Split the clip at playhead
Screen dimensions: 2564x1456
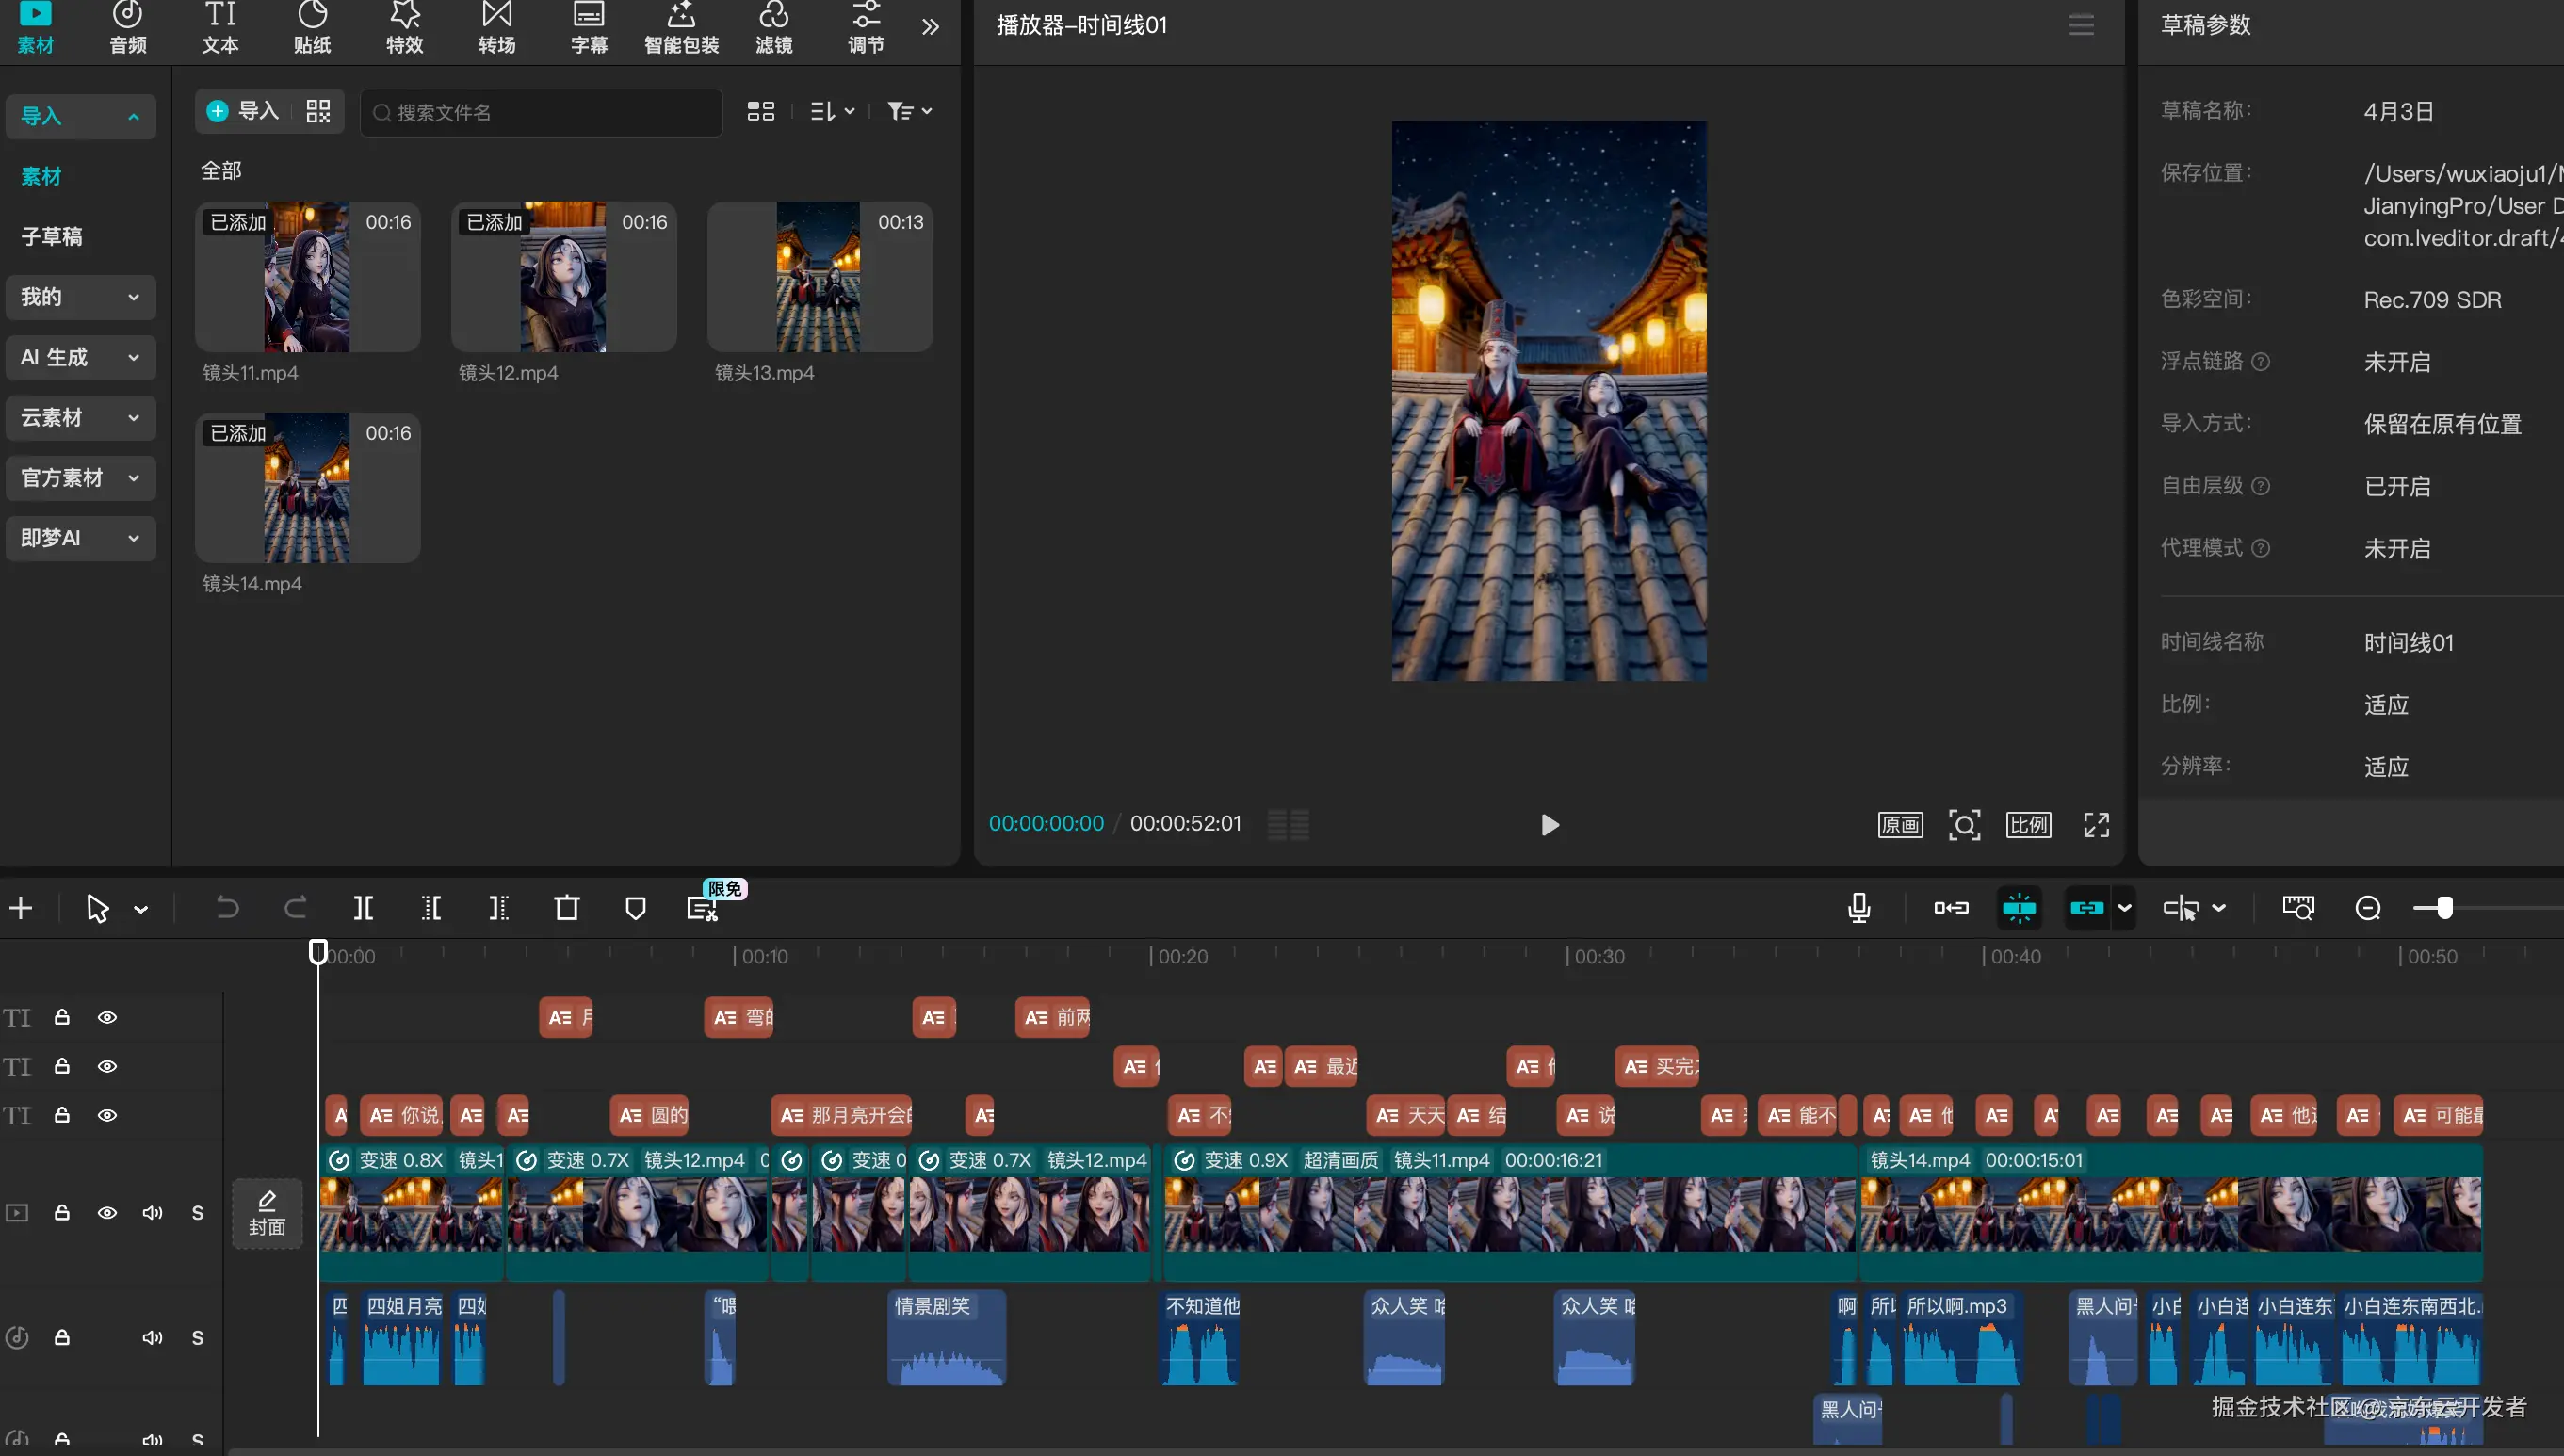363,908
